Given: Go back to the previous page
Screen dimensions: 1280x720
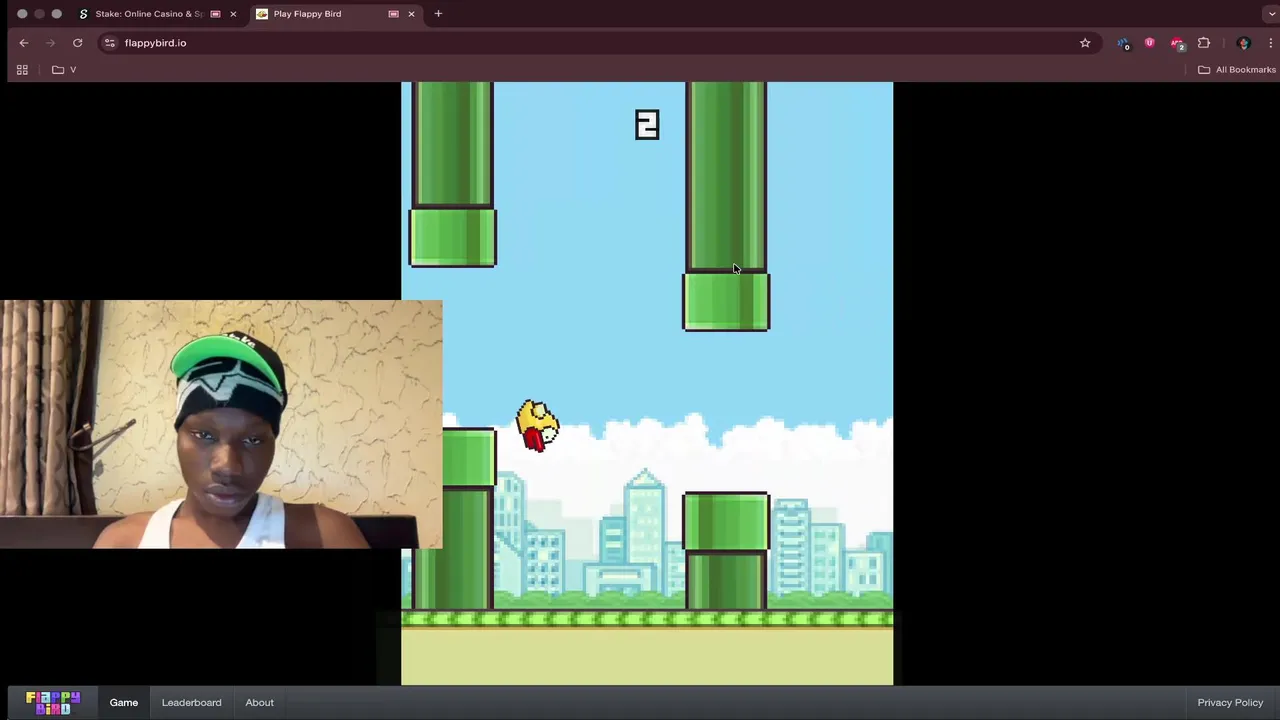Looking at the screenshot, I should click(24, 43).
